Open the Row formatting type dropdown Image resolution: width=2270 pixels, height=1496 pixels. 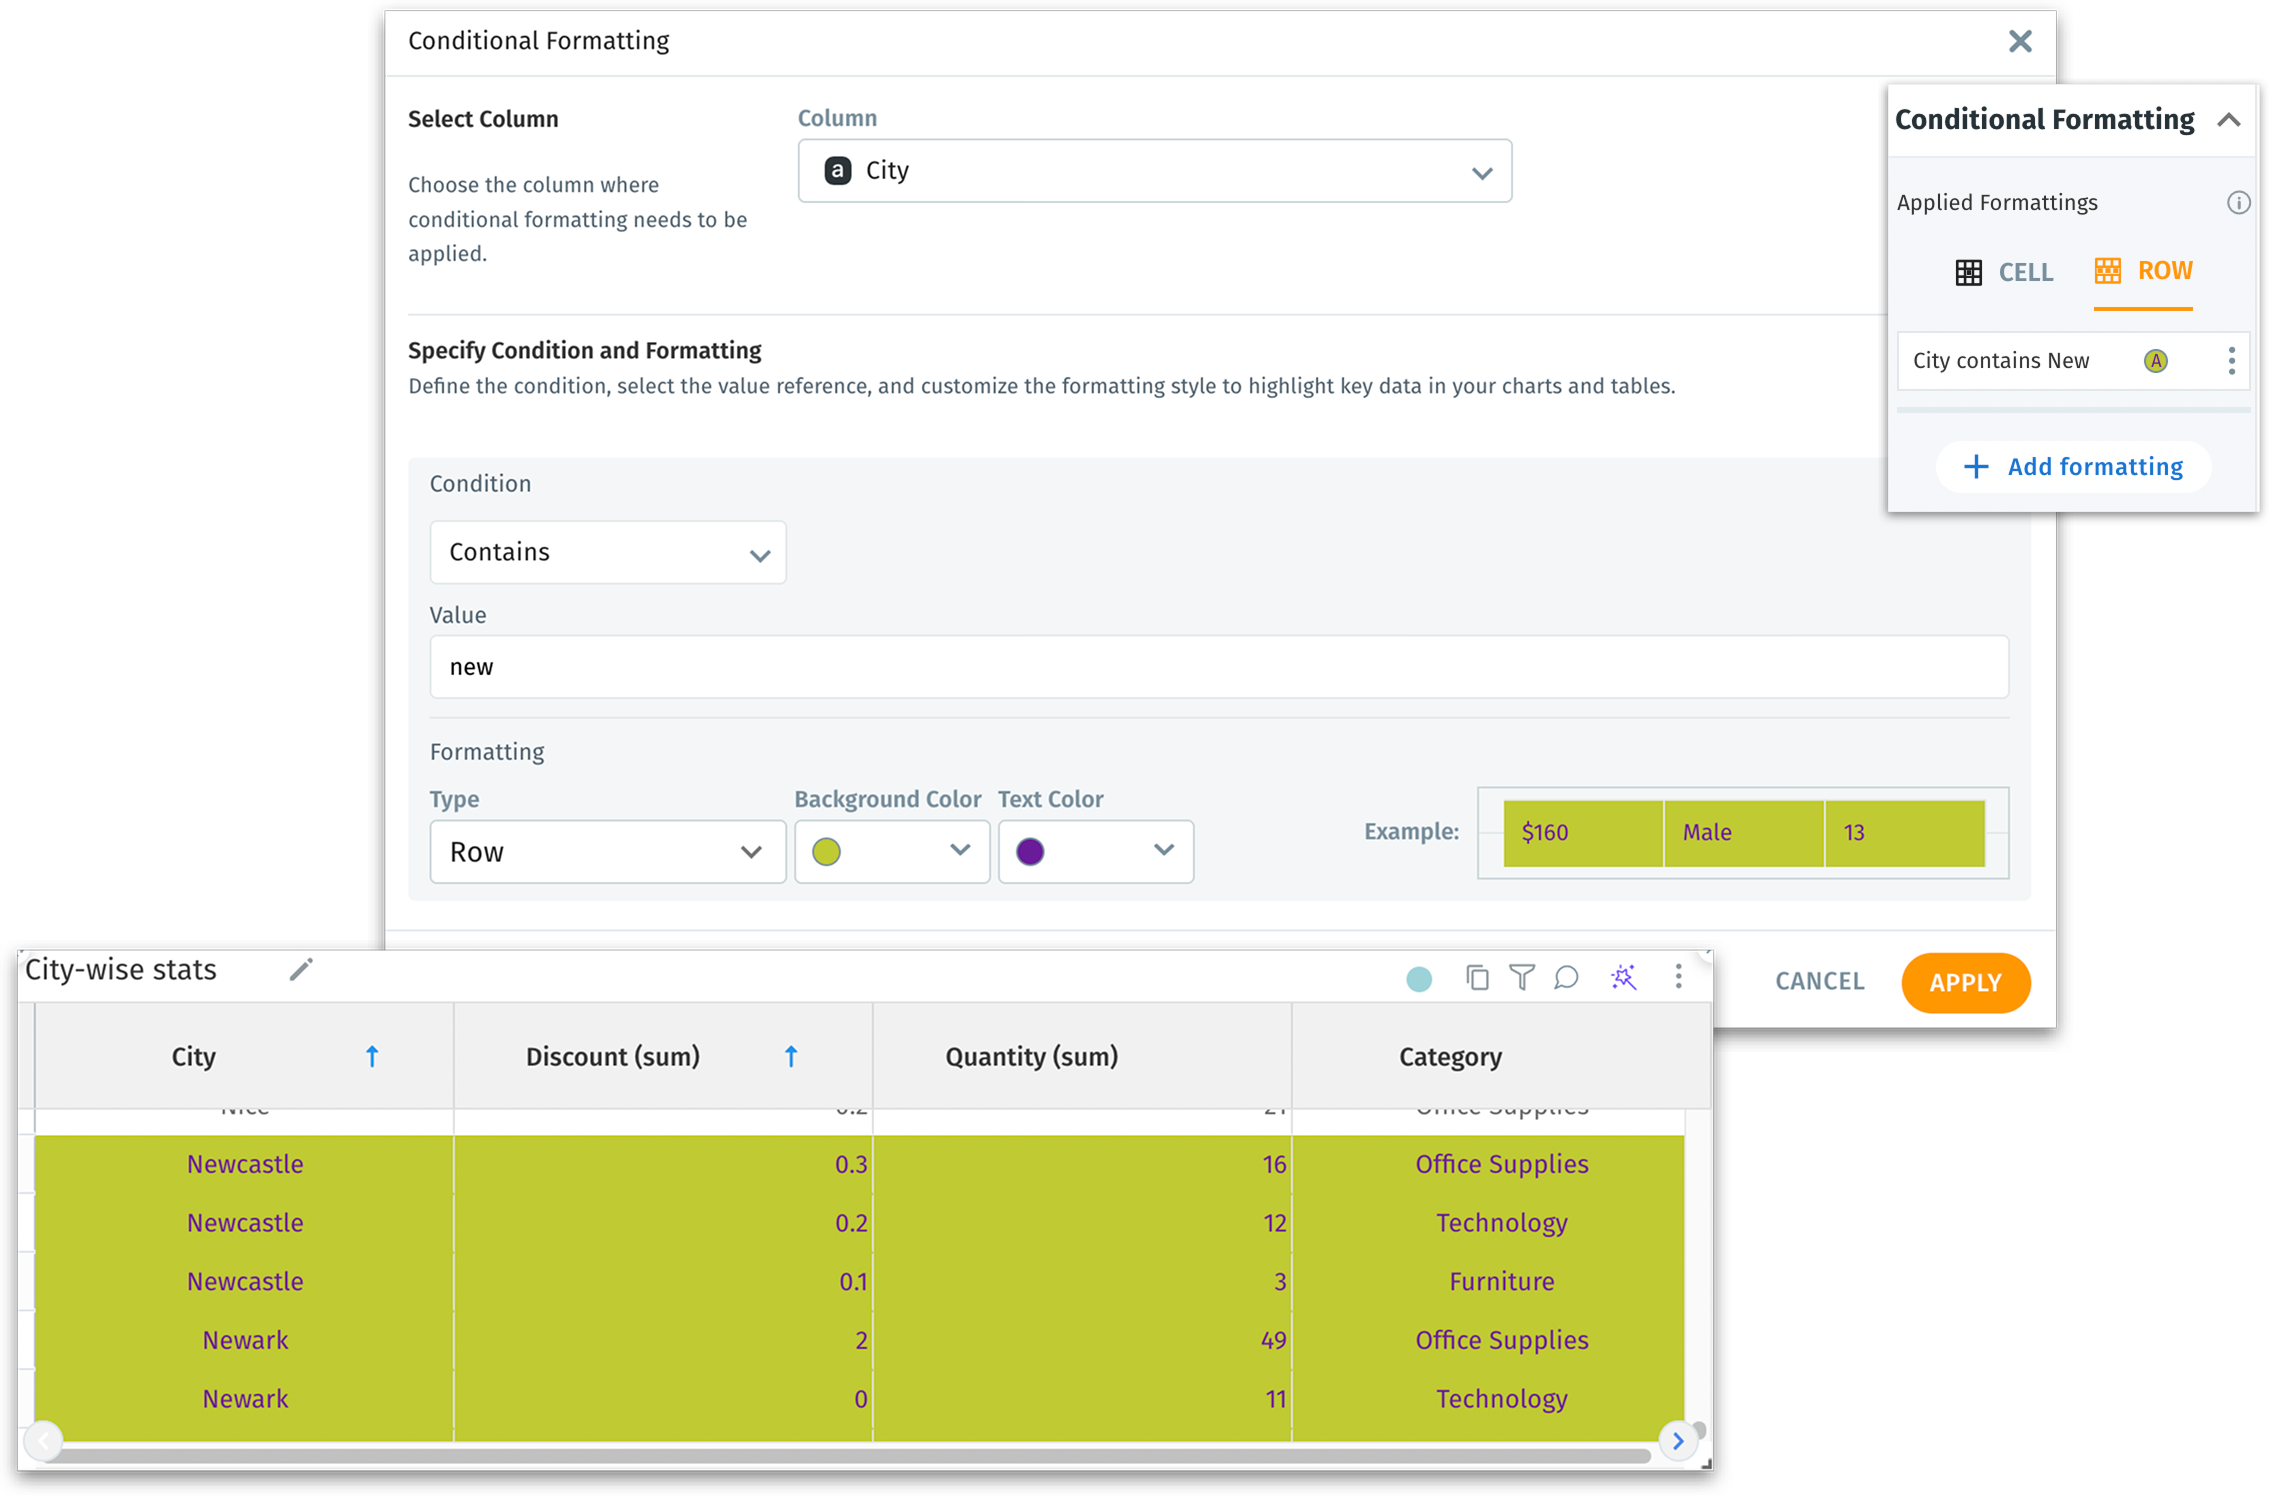607,852
